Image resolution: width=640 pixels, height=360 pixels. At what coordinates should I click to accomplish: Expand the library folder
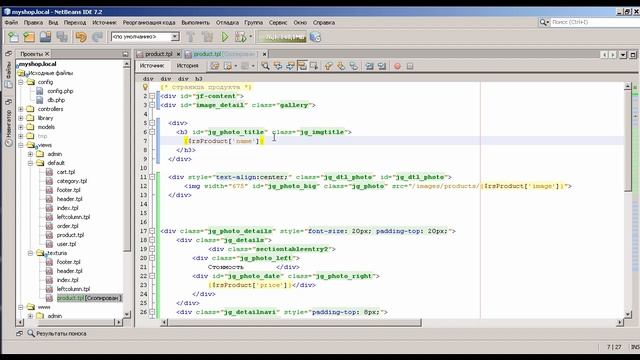click(x=21, y=118)
